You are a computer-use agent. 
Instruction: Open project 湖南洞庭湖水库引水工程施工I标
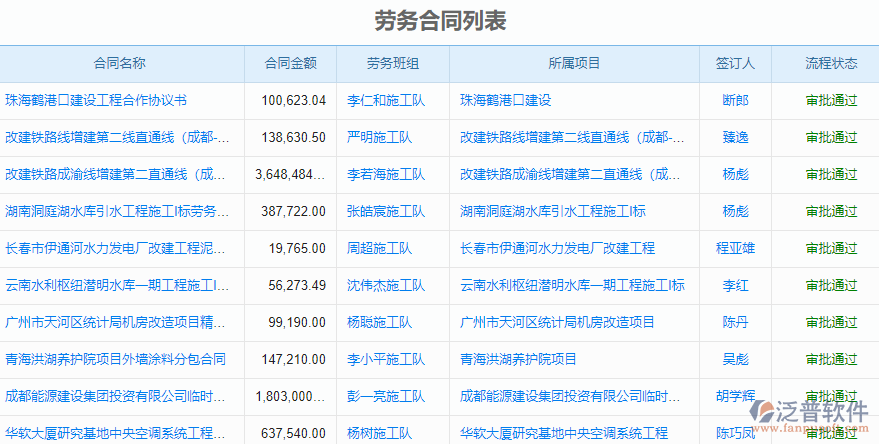(x=553, y=211)
